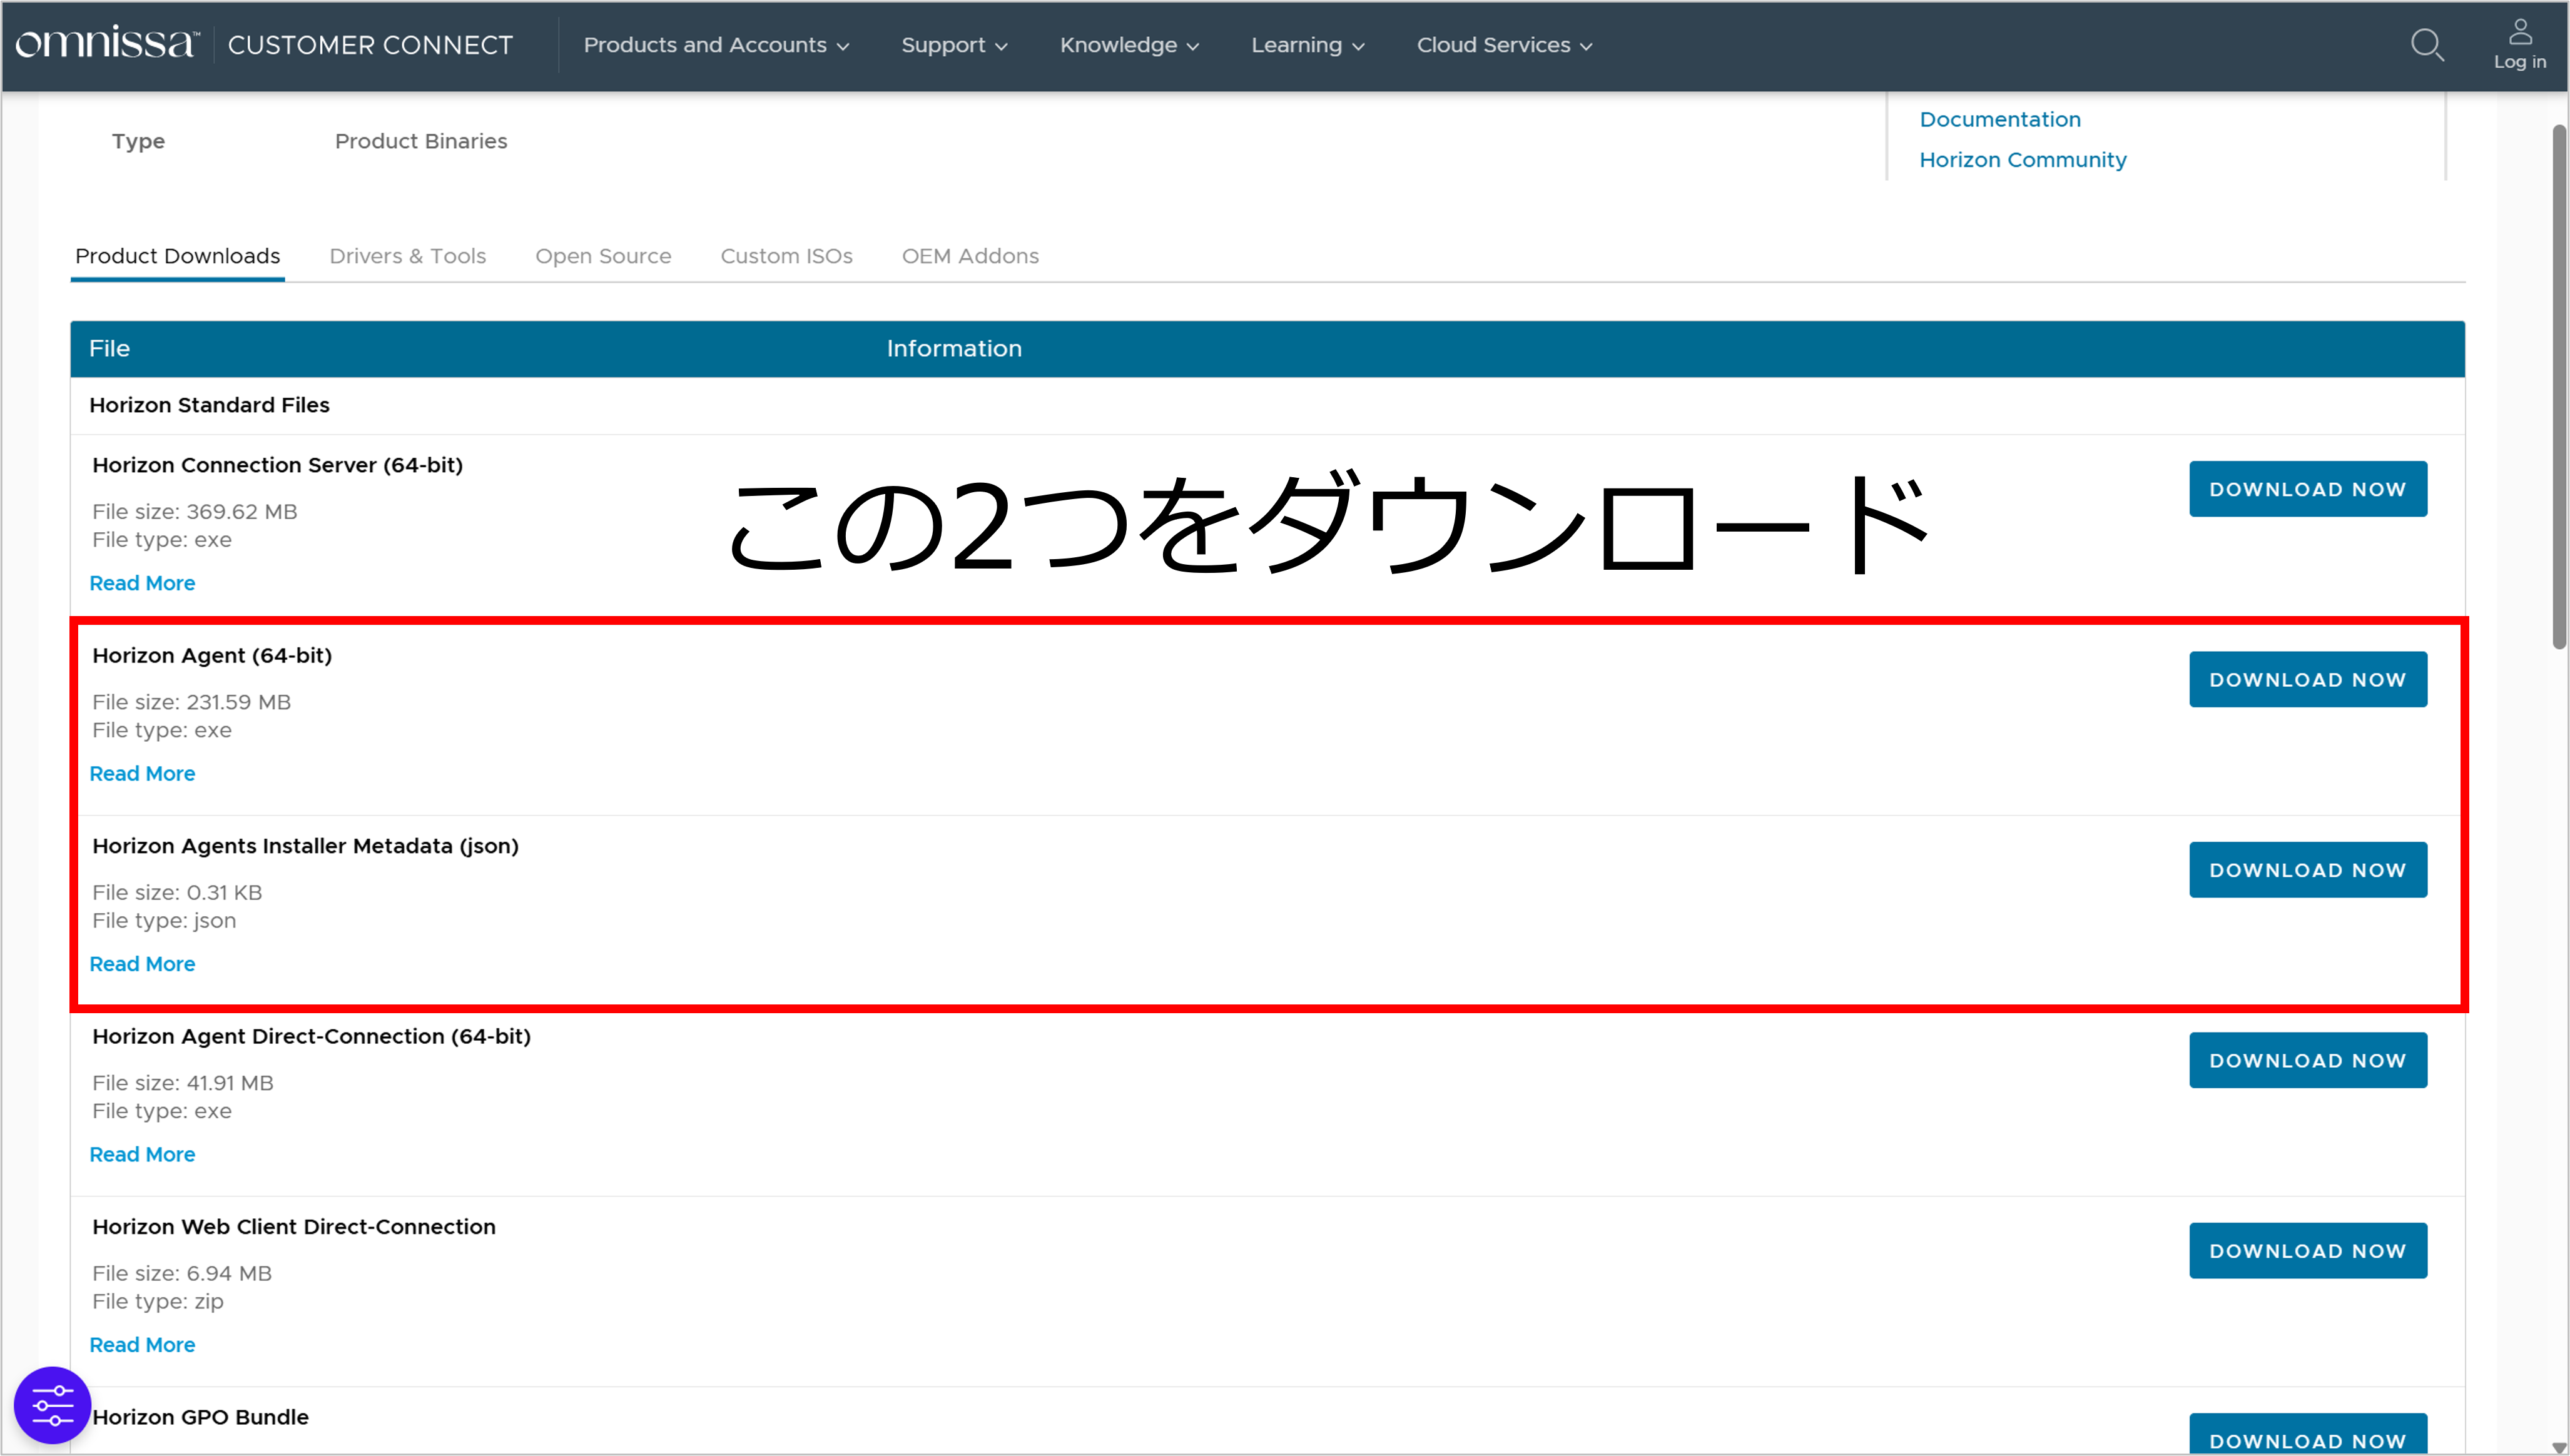Click the Information column header
The width and height of the screenshot is (2570, 1456).
(x=954, y=348)
